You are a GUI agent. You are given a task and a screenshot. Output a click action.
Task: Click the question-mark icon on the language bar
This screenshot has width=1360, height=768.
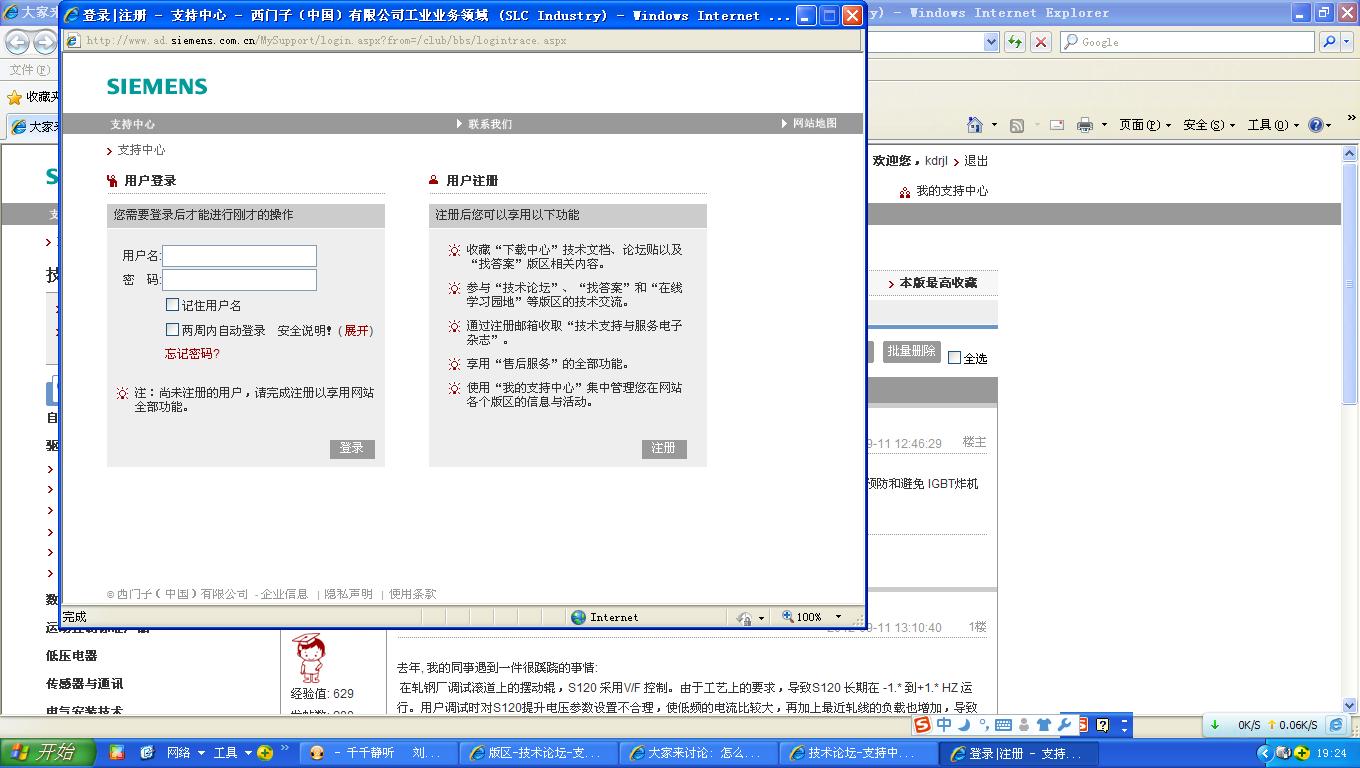click(1103, 725)
